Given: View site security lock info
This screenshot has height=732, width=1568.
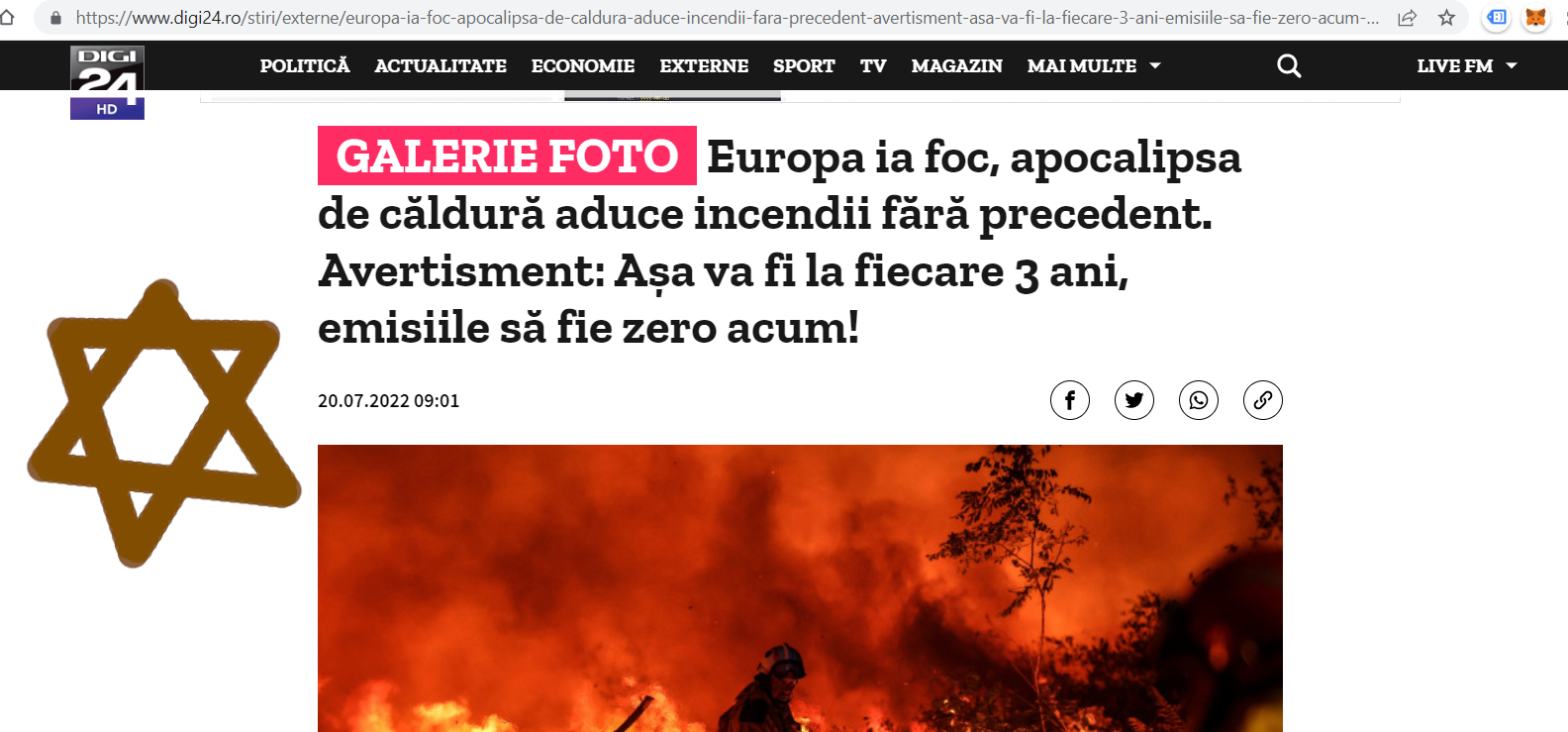Looking at the screenshot, I should (55, 17).
